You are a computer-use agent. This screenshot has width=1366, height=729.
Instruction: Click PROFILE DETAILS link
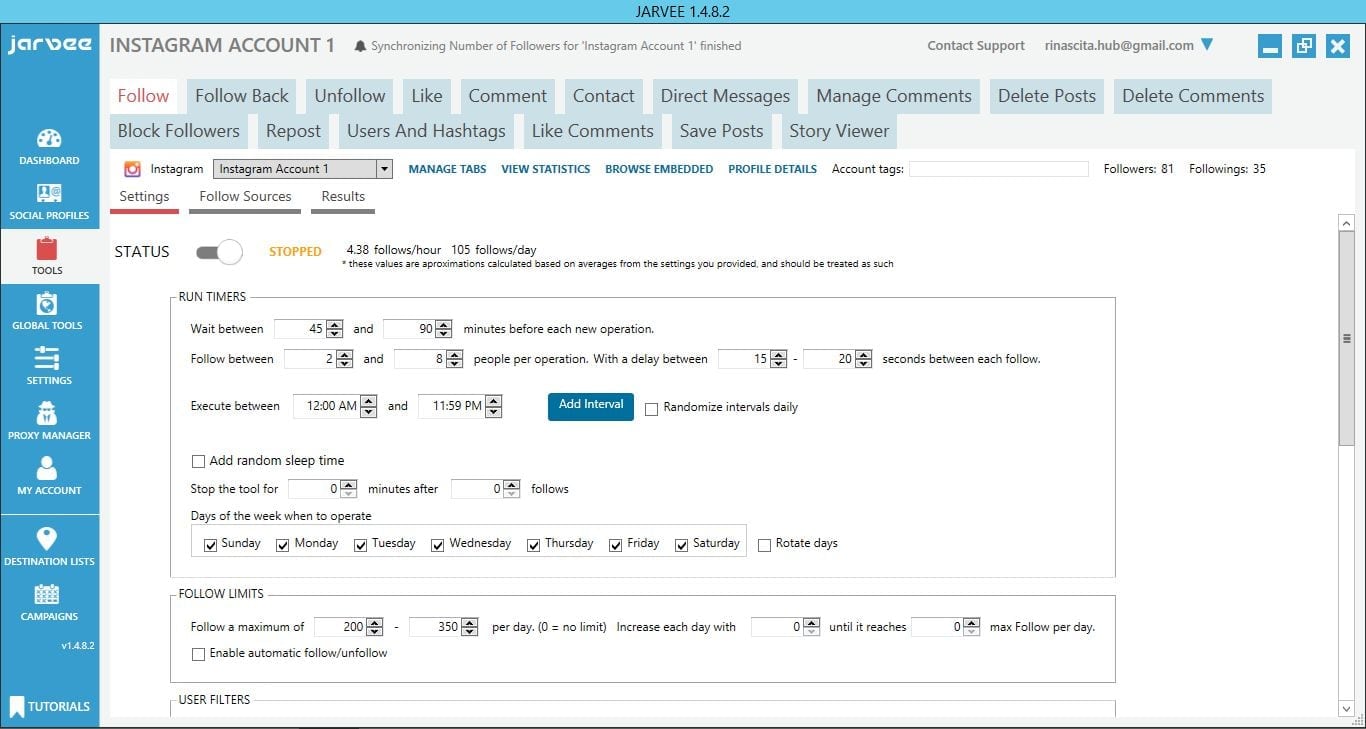coord(772,169)
